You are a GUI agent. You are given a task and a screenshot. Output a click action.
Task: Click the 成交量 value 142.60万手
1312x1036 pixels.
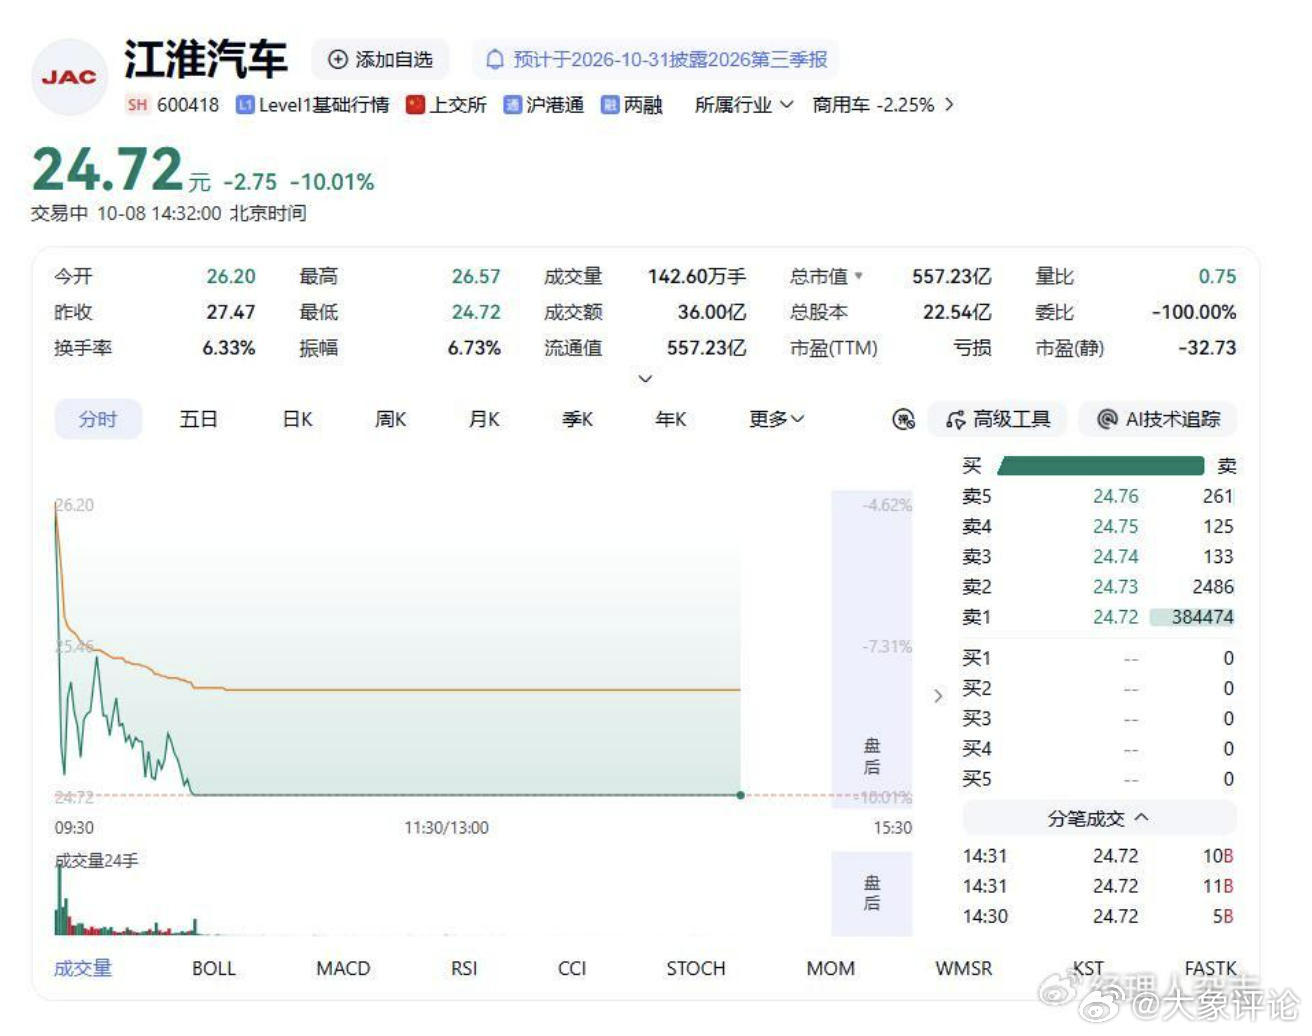(x=697, y=276)
